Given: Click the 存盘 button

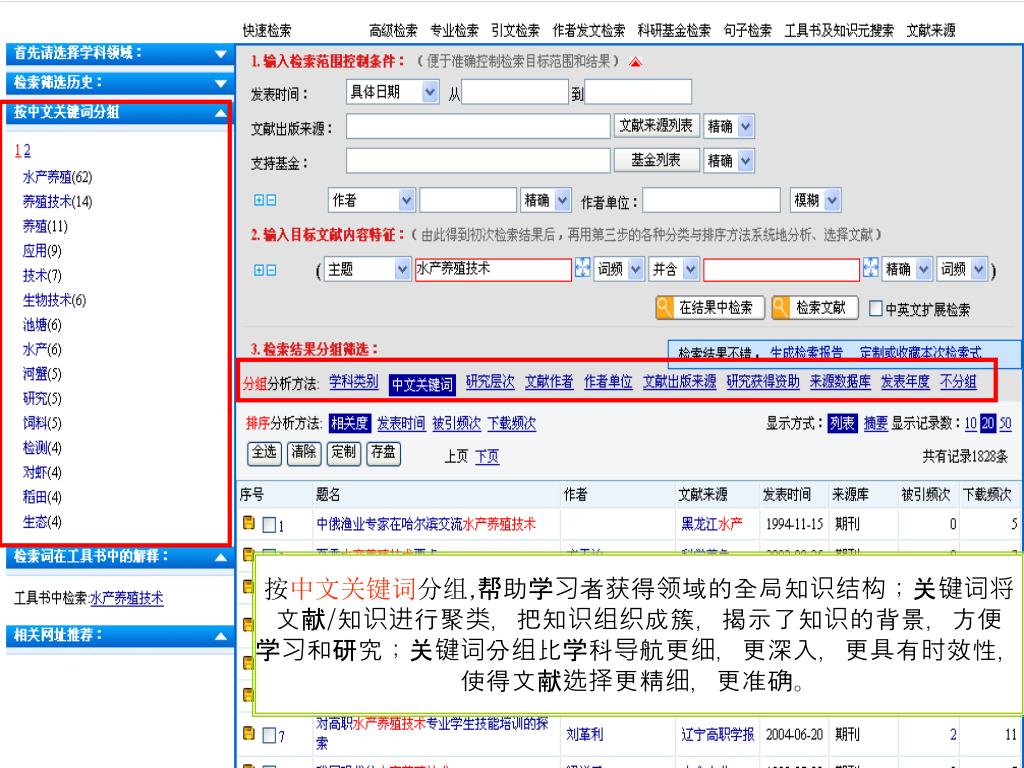Looking at the screenshot, I should click(x=383, y=453).
